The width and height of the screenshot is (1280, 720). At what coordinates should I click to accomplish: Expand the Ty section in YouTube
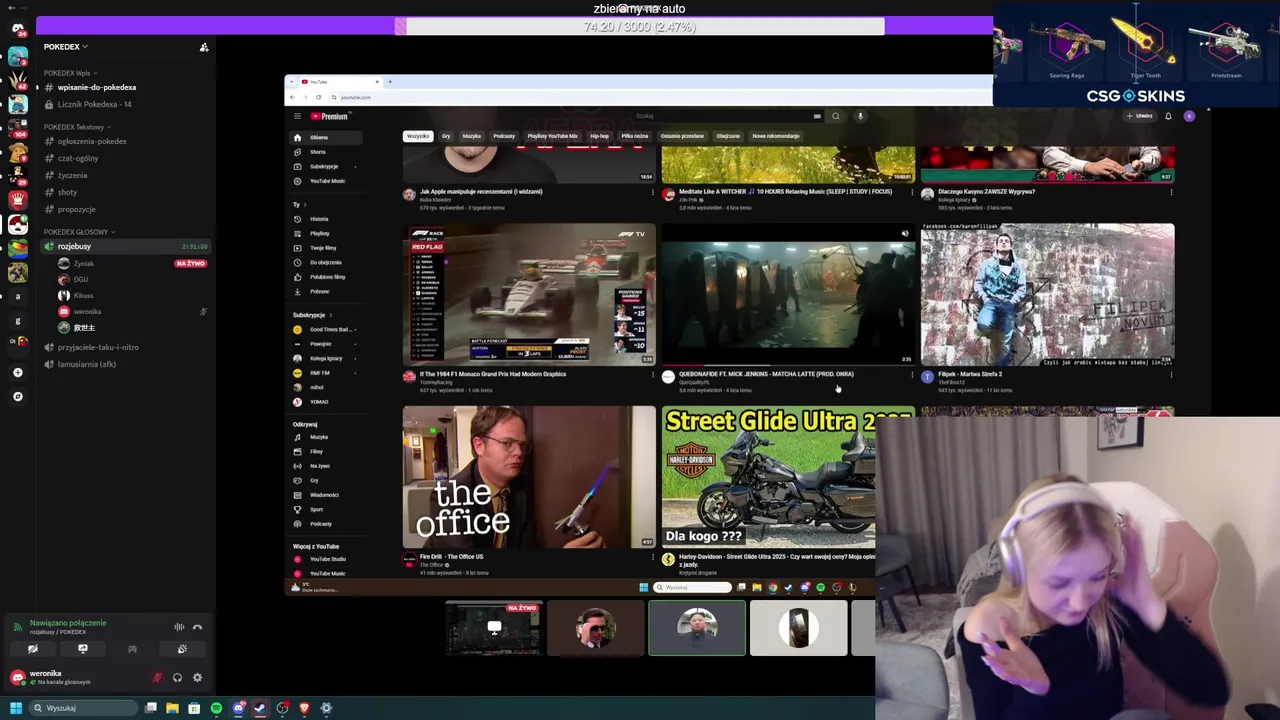pos(299,204)
